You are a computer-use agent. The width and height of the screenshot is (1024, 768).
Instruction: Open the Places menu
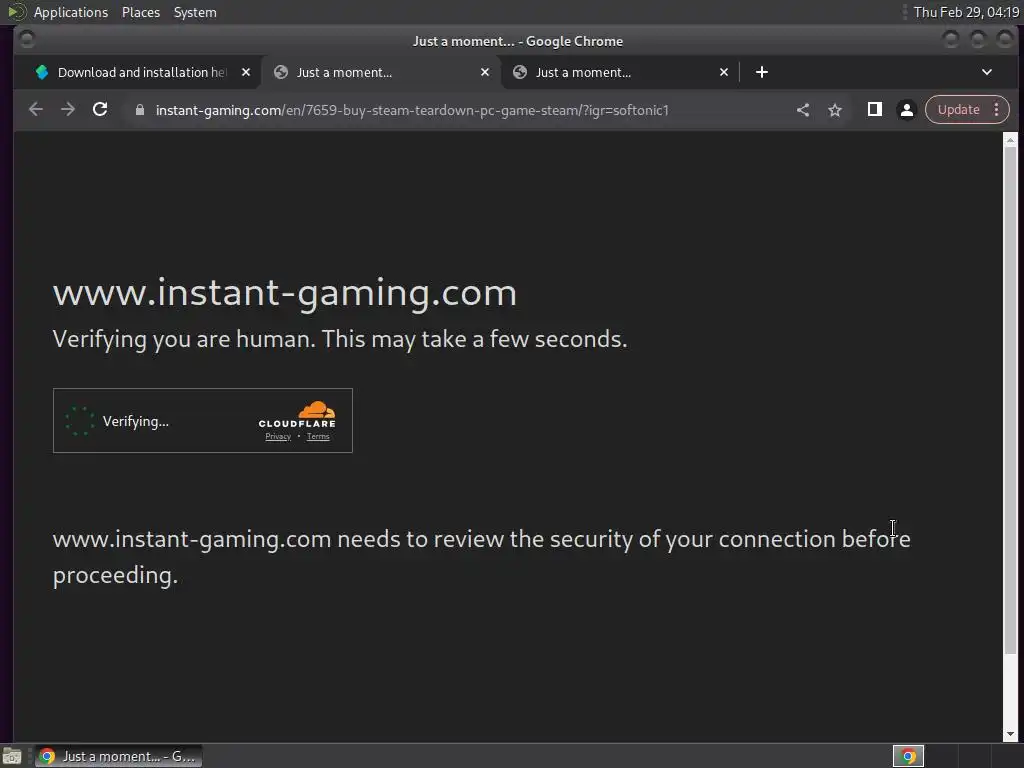click(141, 12)
